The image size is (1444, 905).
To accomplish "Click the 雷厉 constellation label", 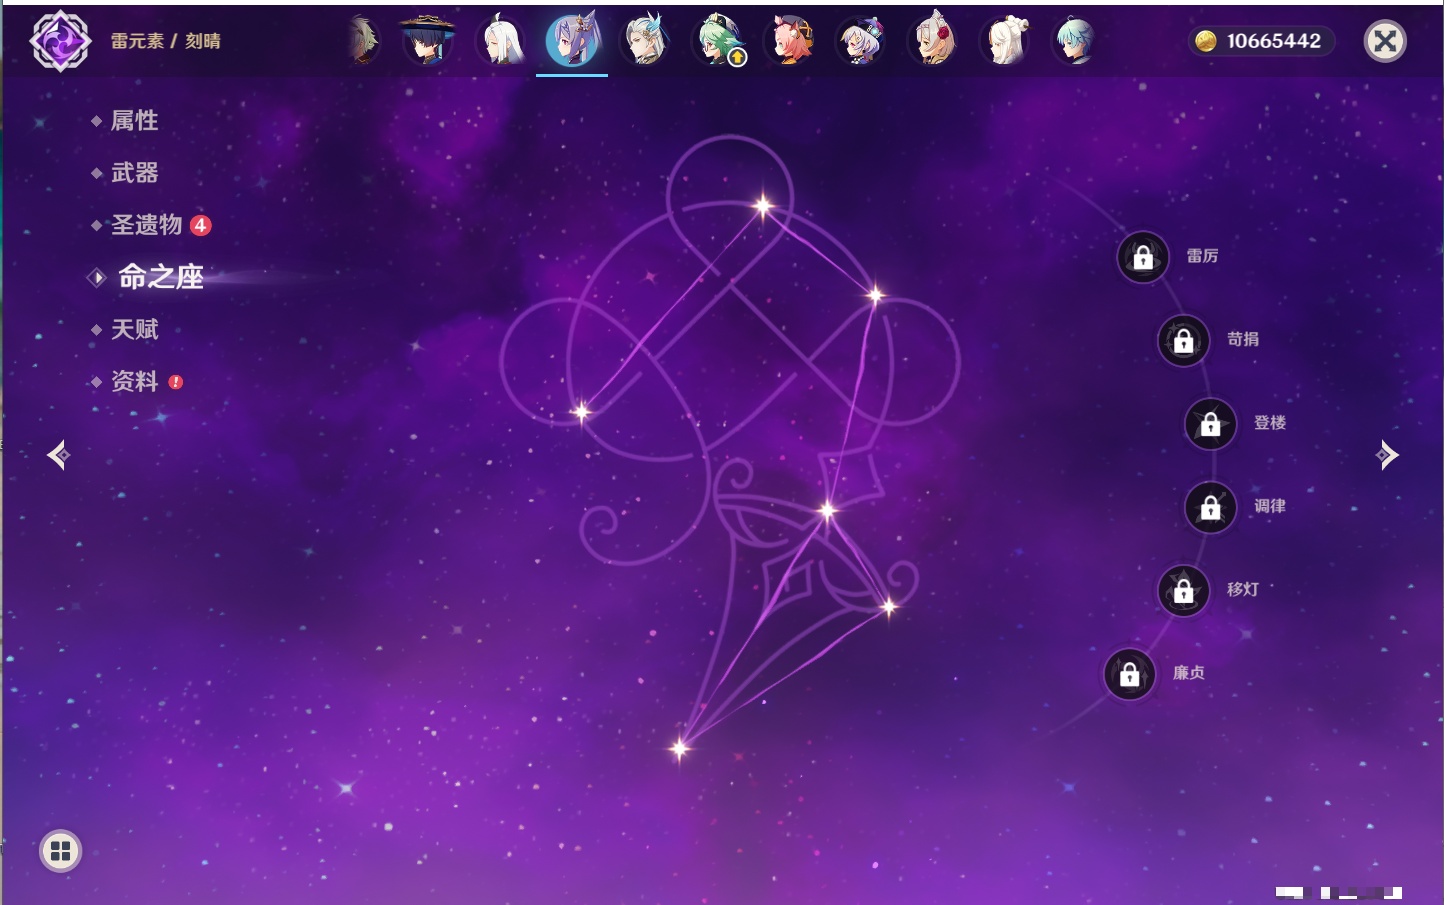I will point(1202,256).
